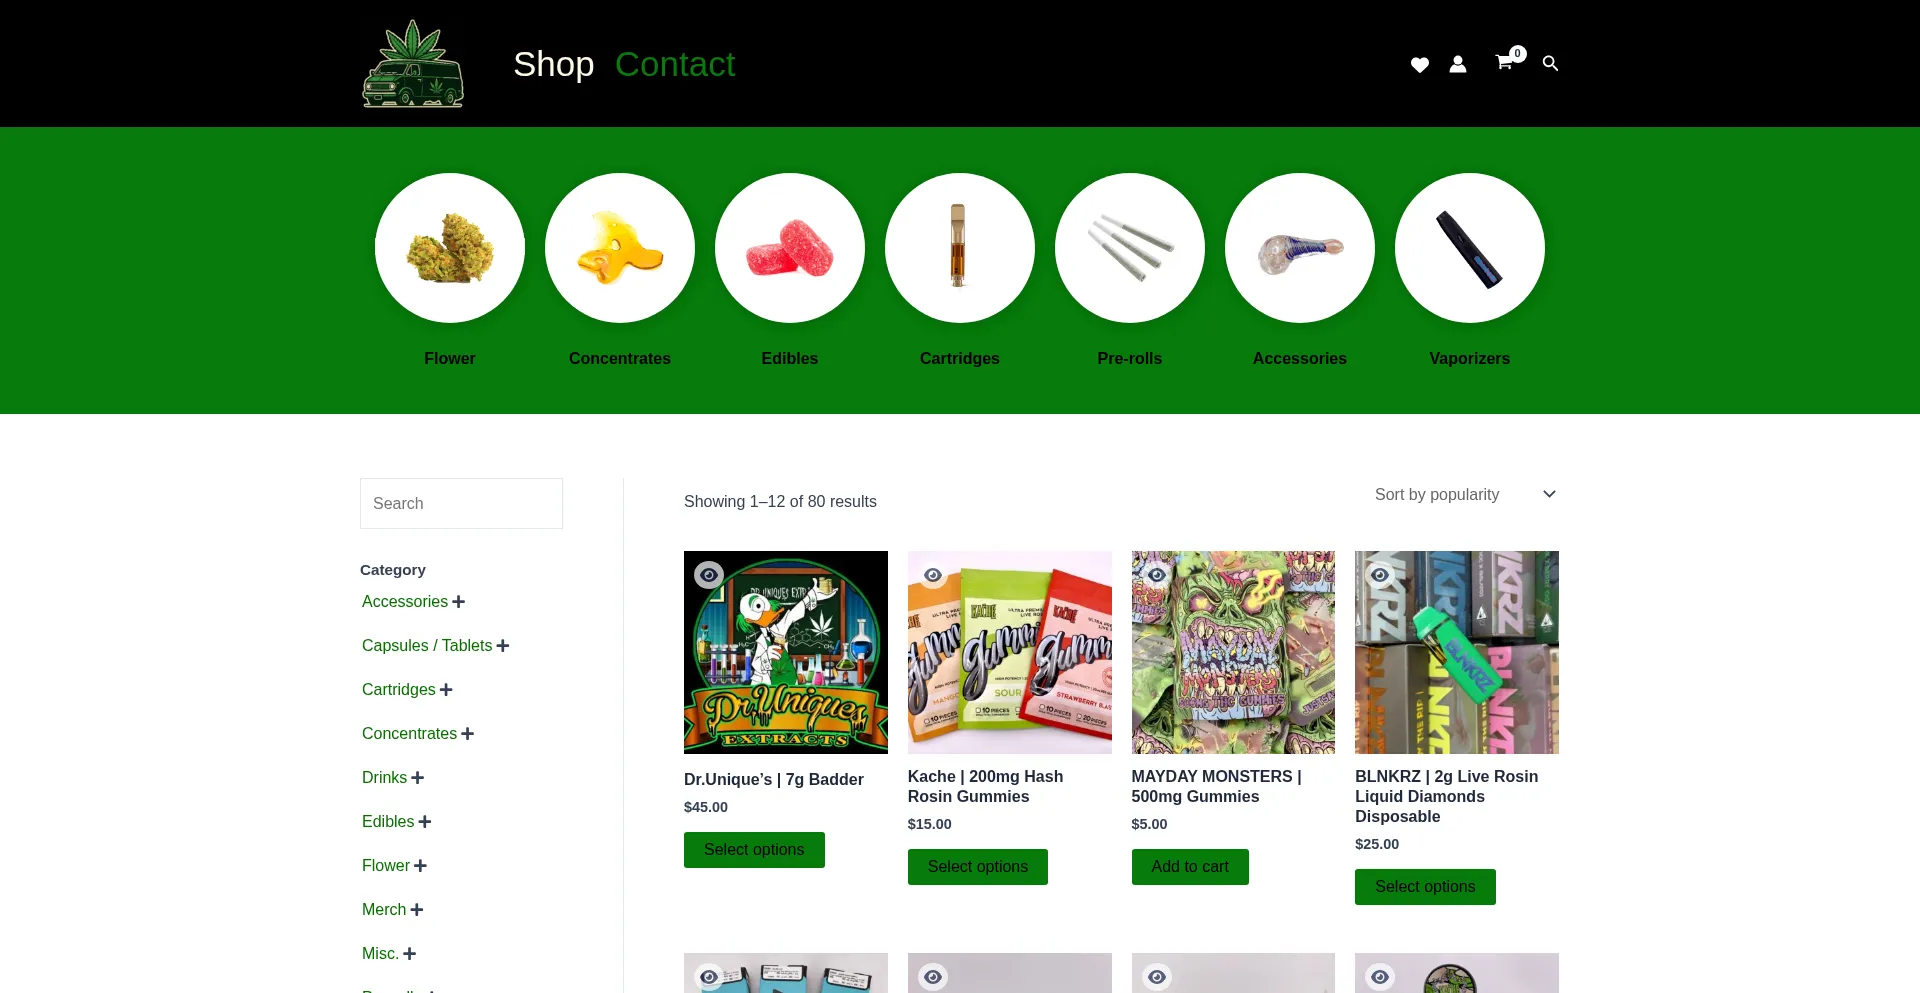This screenshot has width=1920, height=993.
Task: Focus the sidebar Search input field
Action: [x=461, y=504]
